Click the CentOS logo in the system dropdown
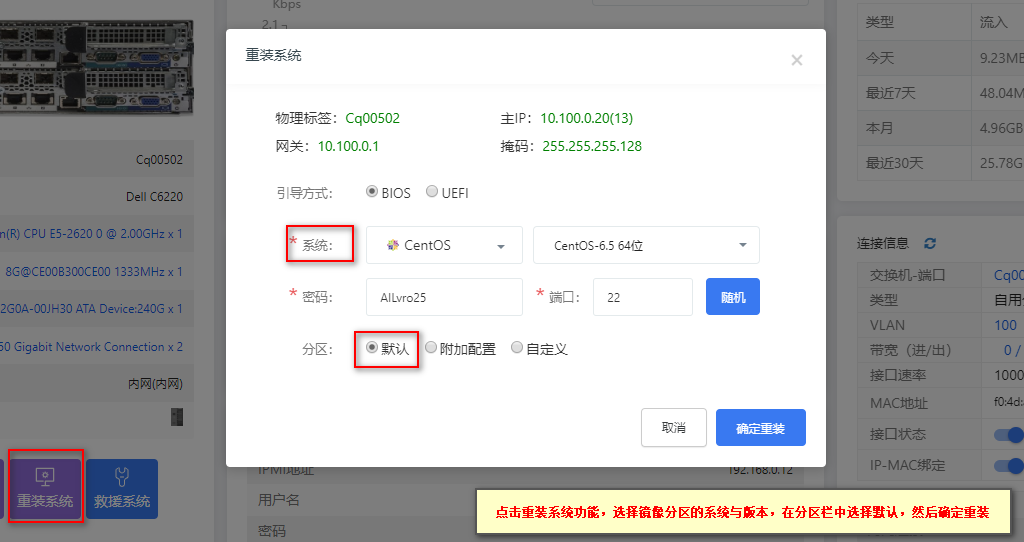Screen dimensions: 1024x542 click(x=392, y=245)
